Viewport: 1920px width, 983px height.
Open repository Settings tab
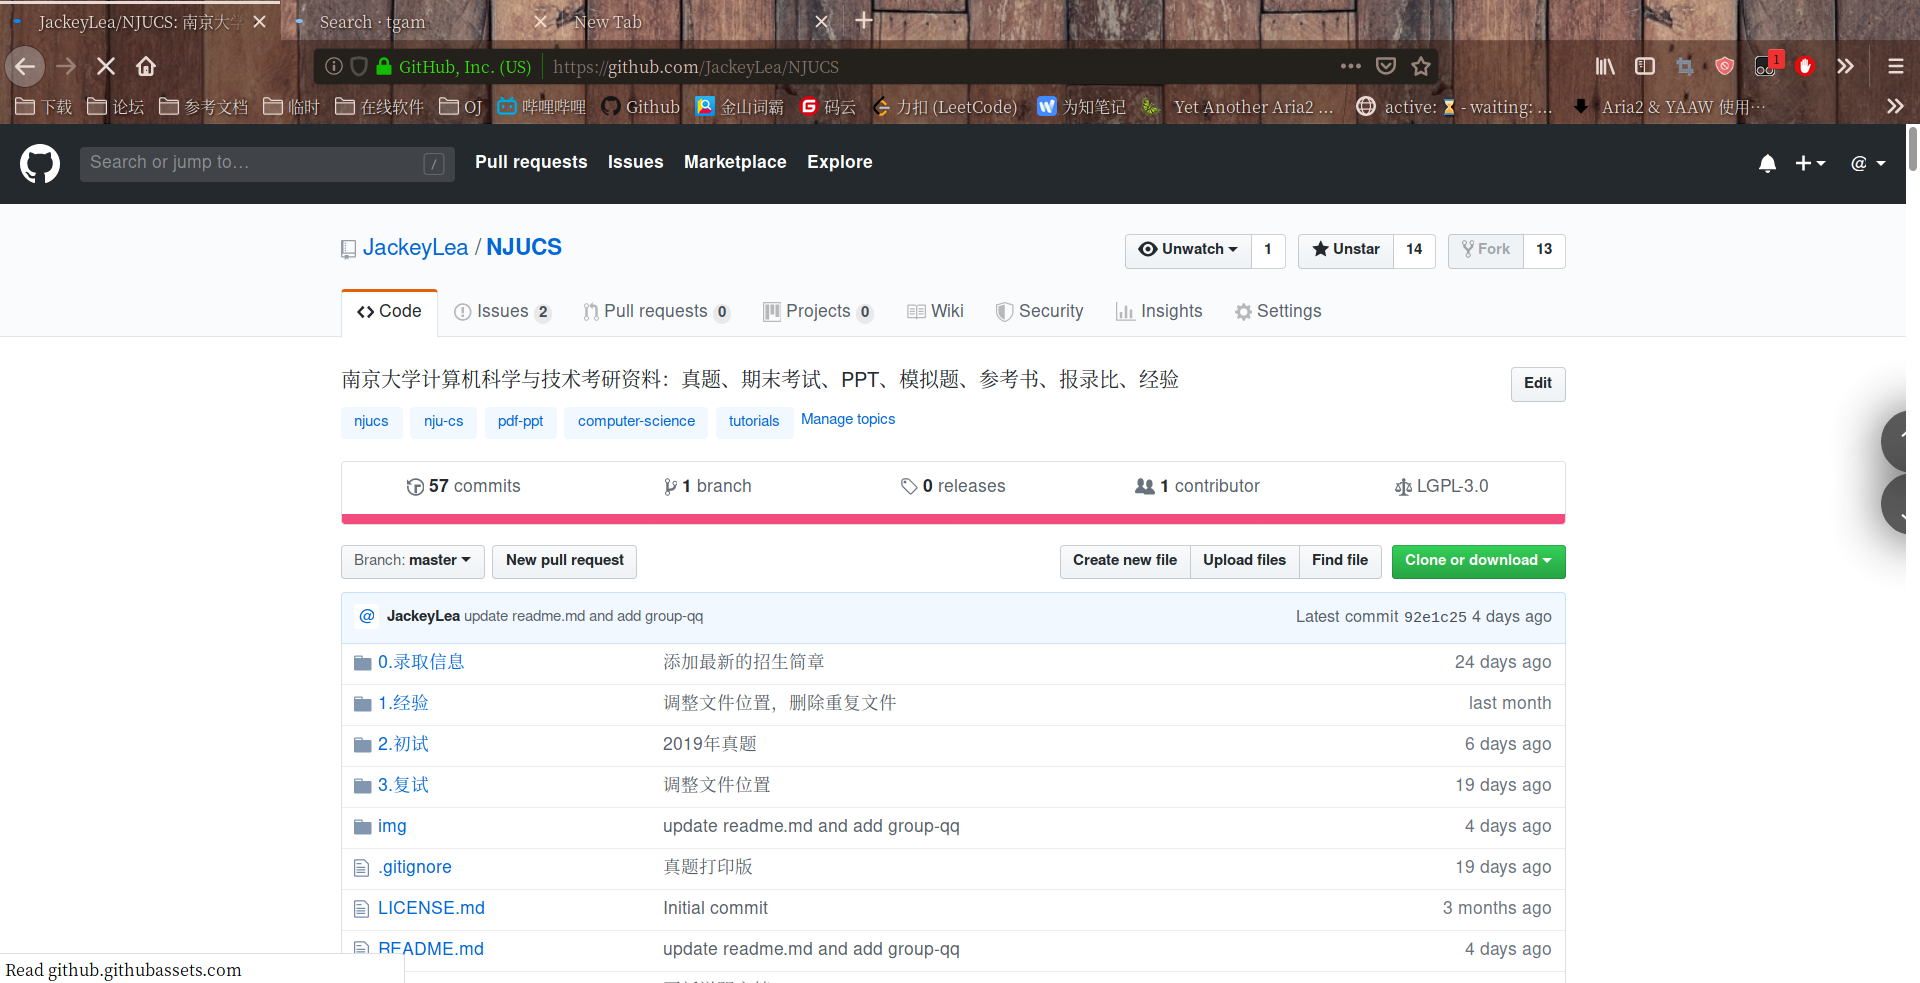click(x=1278, y=312)
